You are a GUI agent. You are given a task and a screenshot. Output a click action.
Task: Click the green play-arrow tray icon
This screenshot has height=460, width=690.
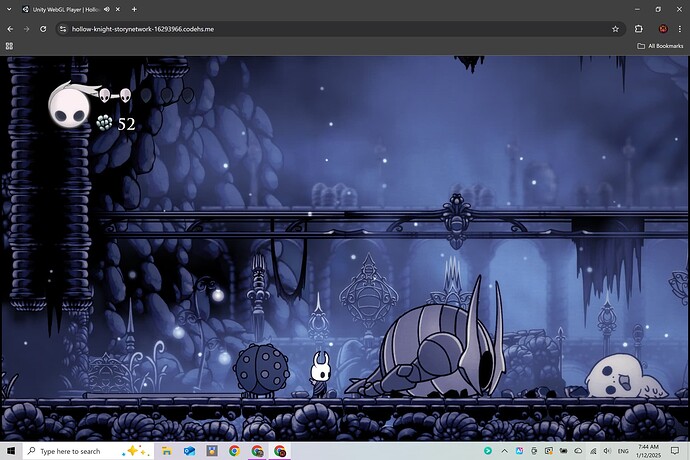pos(488,451)
